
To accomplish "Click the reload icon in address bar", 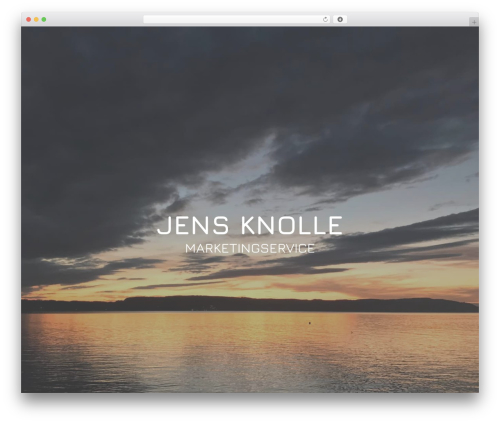I will point(325,19).
